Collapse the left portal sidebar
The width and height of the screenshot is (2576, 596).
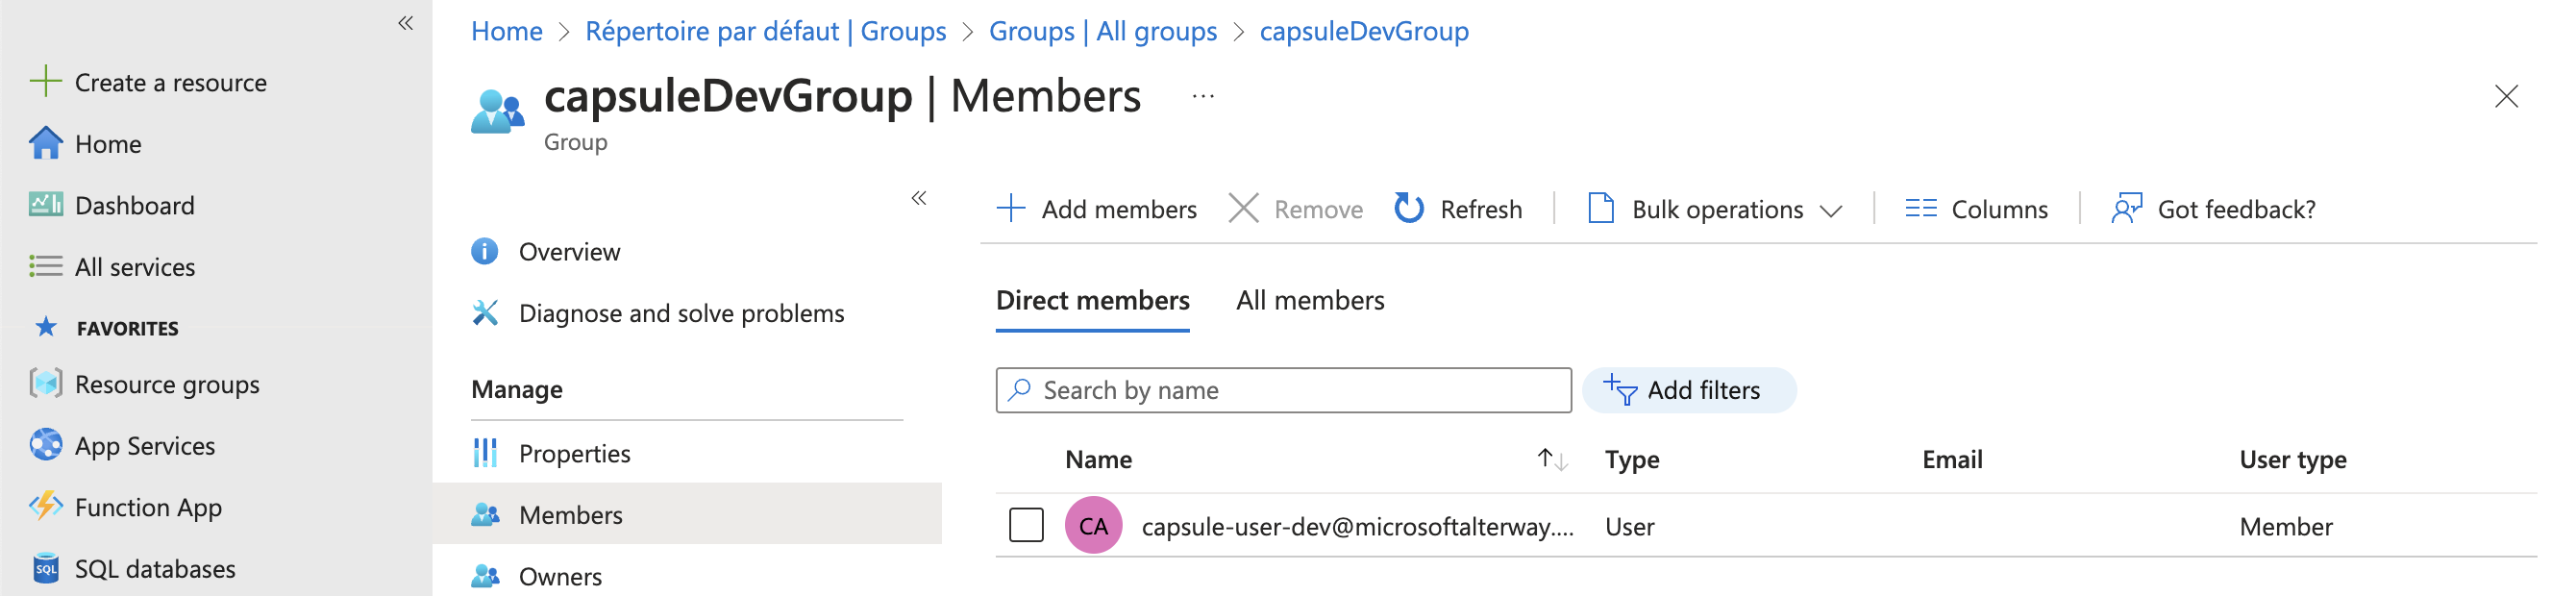click(x=405, y=23)
